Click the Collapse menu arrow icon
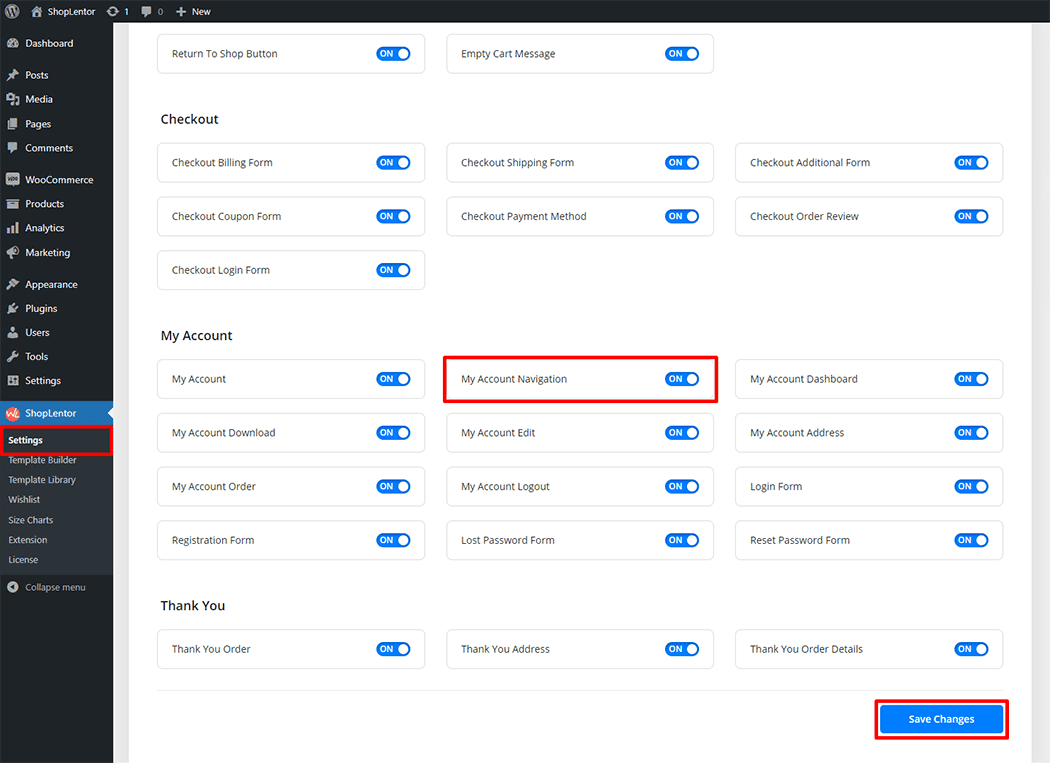Viewport: 1050px width, 763px height. (13, 587)
